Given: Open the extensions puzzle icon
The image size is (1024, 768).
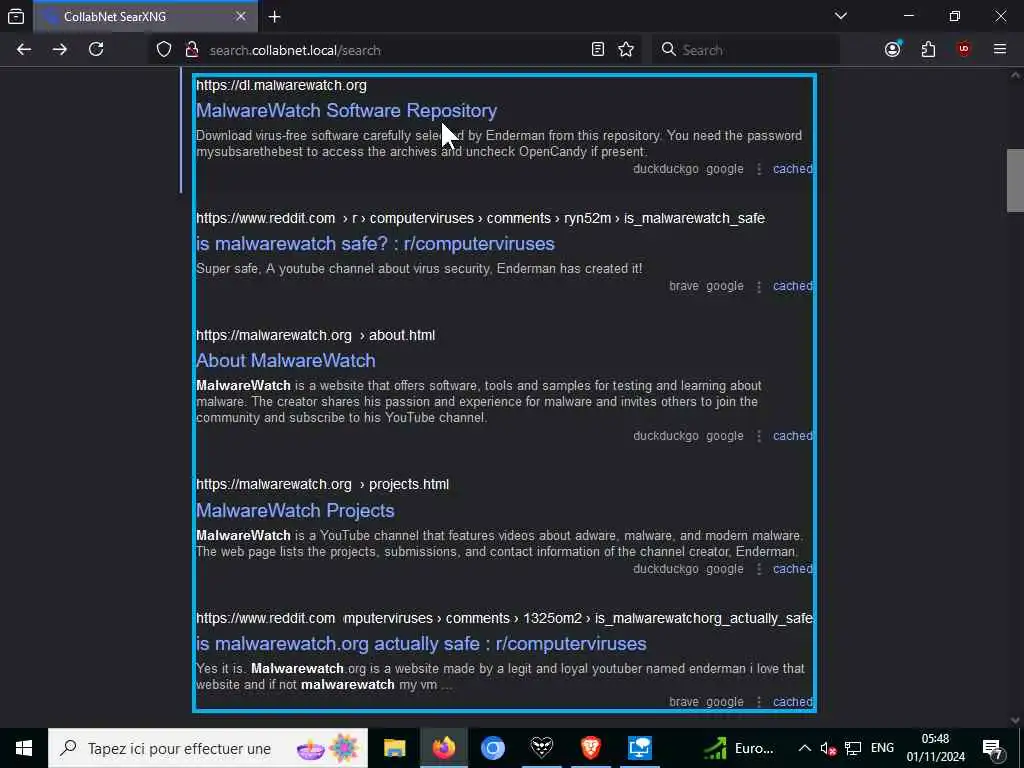Looking at the screenshot, I should (928, 50).
